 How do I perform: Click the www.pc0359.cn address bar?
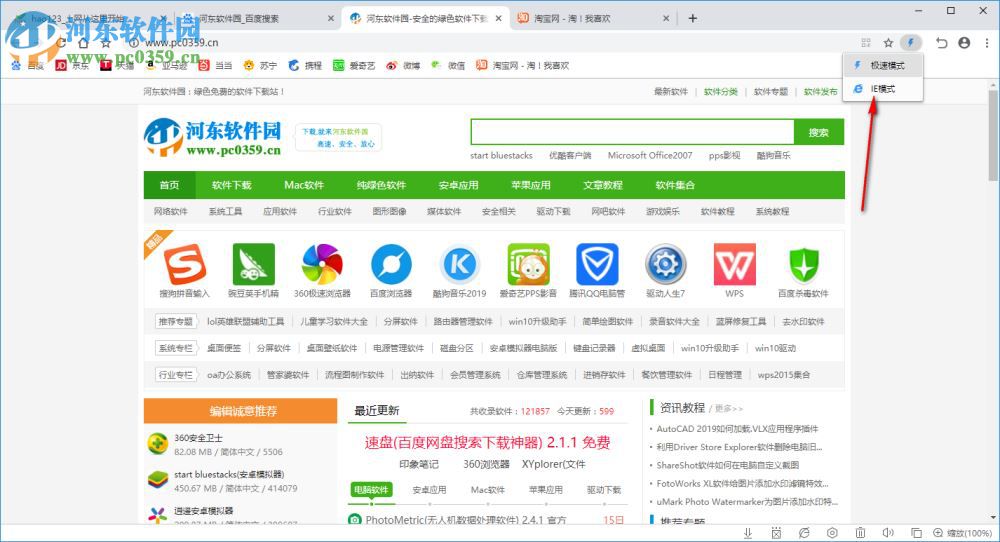click(x=182, y=43)
